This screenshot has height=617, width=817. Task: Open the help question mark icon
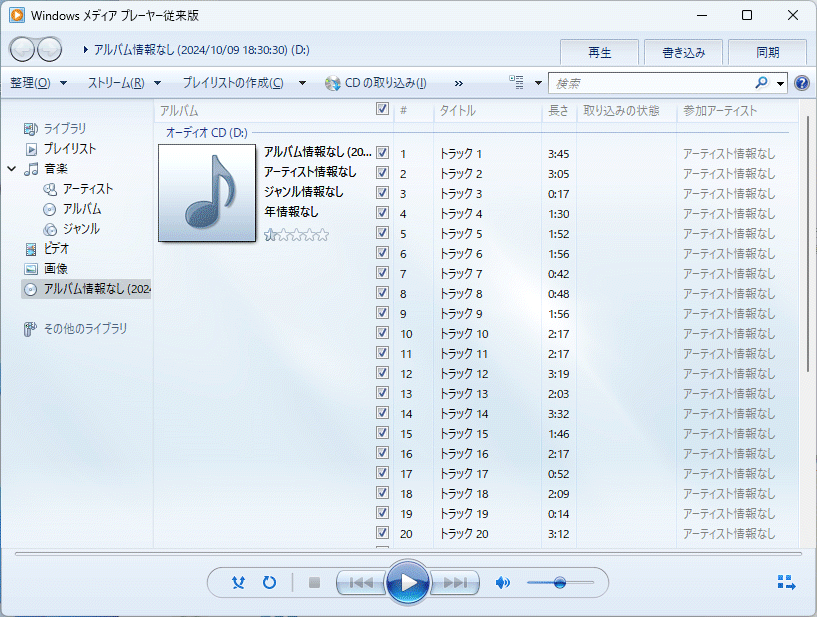tap(802, 83)
